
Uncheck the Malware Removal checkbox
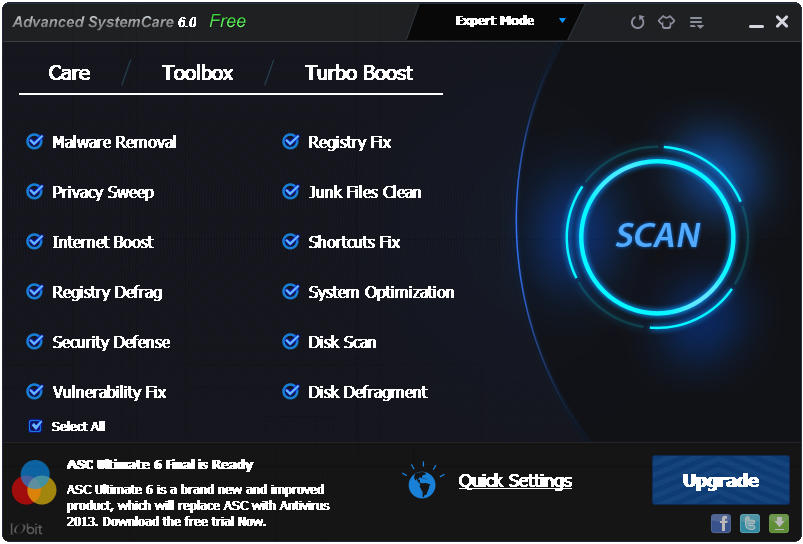[35, 142]
